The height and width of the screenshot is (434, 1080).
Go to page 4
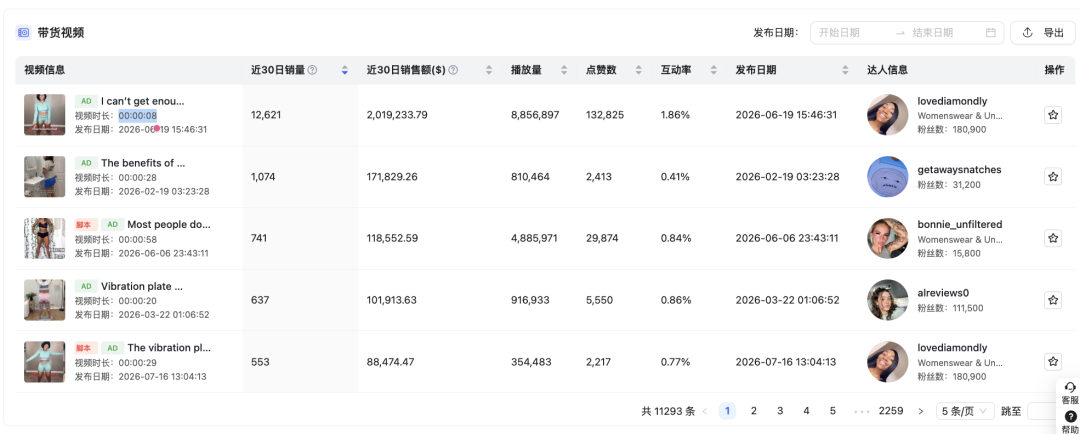806,411
